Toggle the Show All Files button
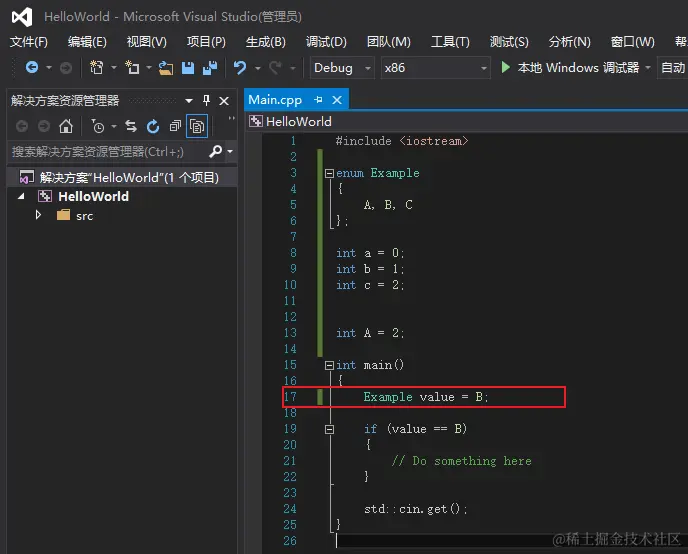Viewport: 688px width, 554px height. coord(197,126)
